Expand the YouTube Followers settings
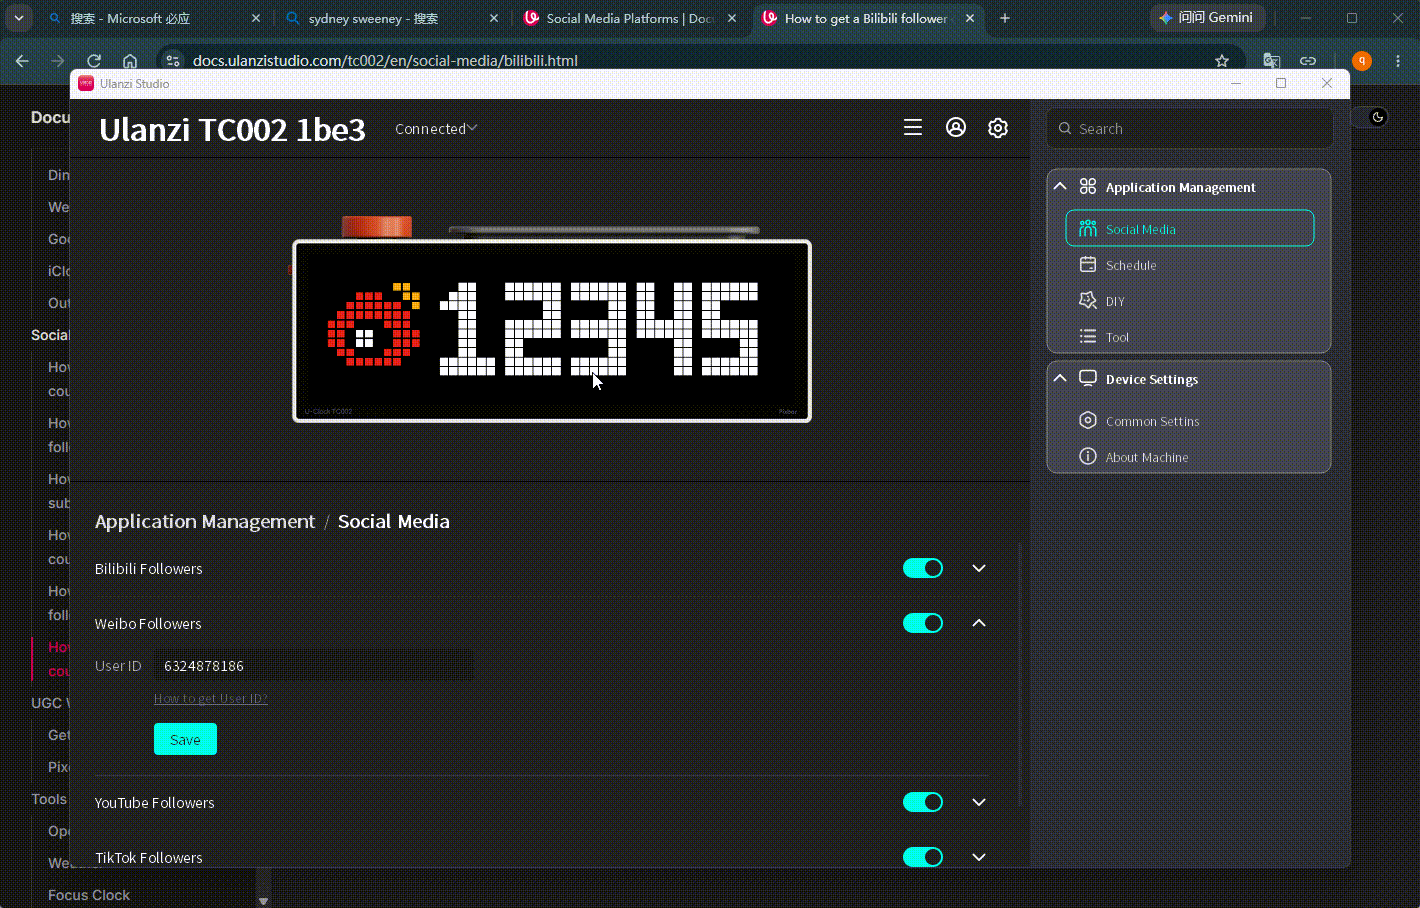 click(x=979, y=802)
